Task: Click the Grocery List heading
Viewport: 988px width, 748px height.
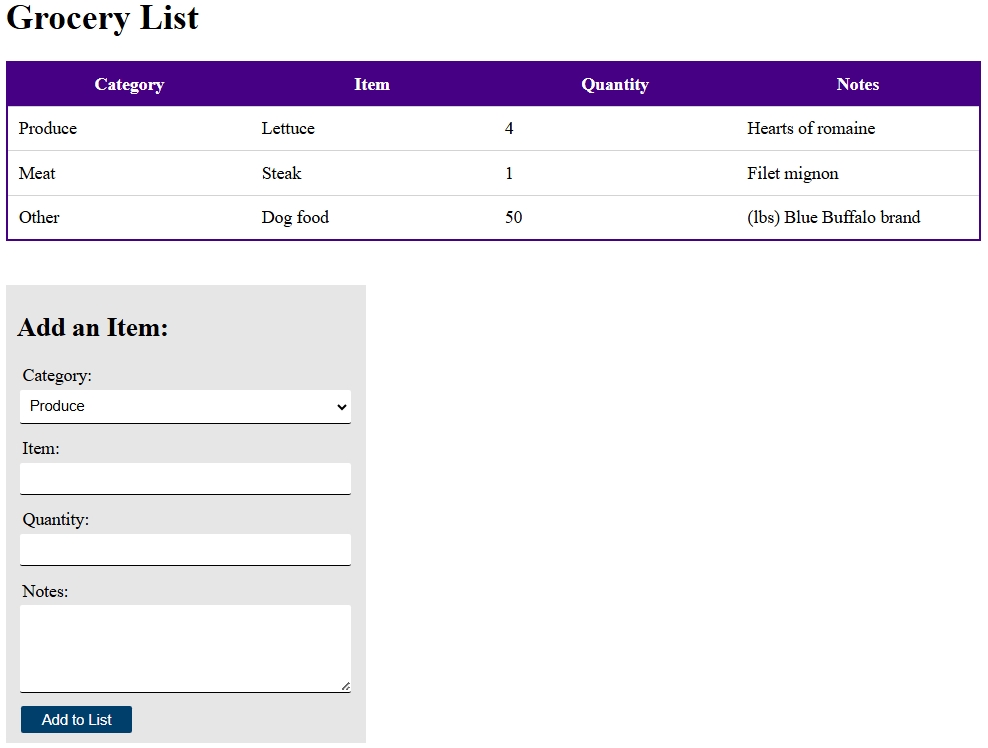Action: [102, 18]
